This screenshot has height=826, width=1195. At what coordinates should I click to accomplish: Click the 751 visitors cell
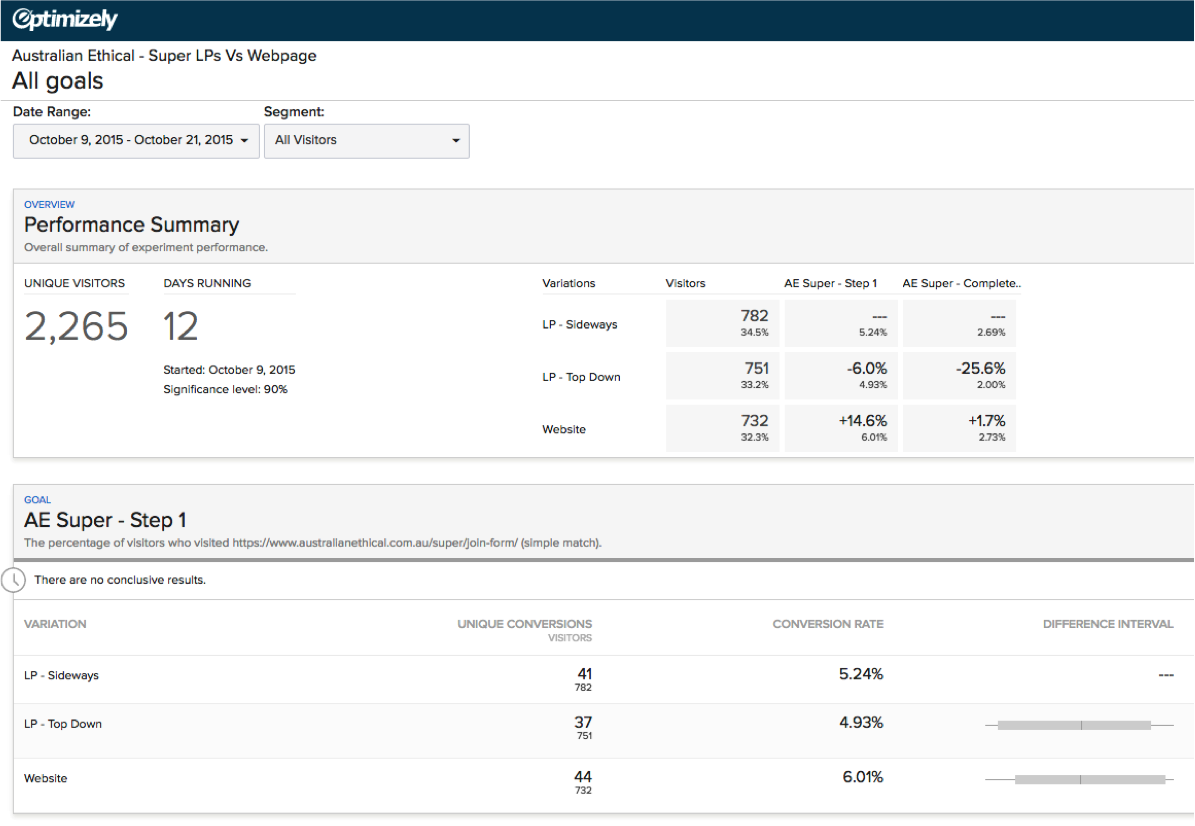pyautogui.click(x=722, y=376)
